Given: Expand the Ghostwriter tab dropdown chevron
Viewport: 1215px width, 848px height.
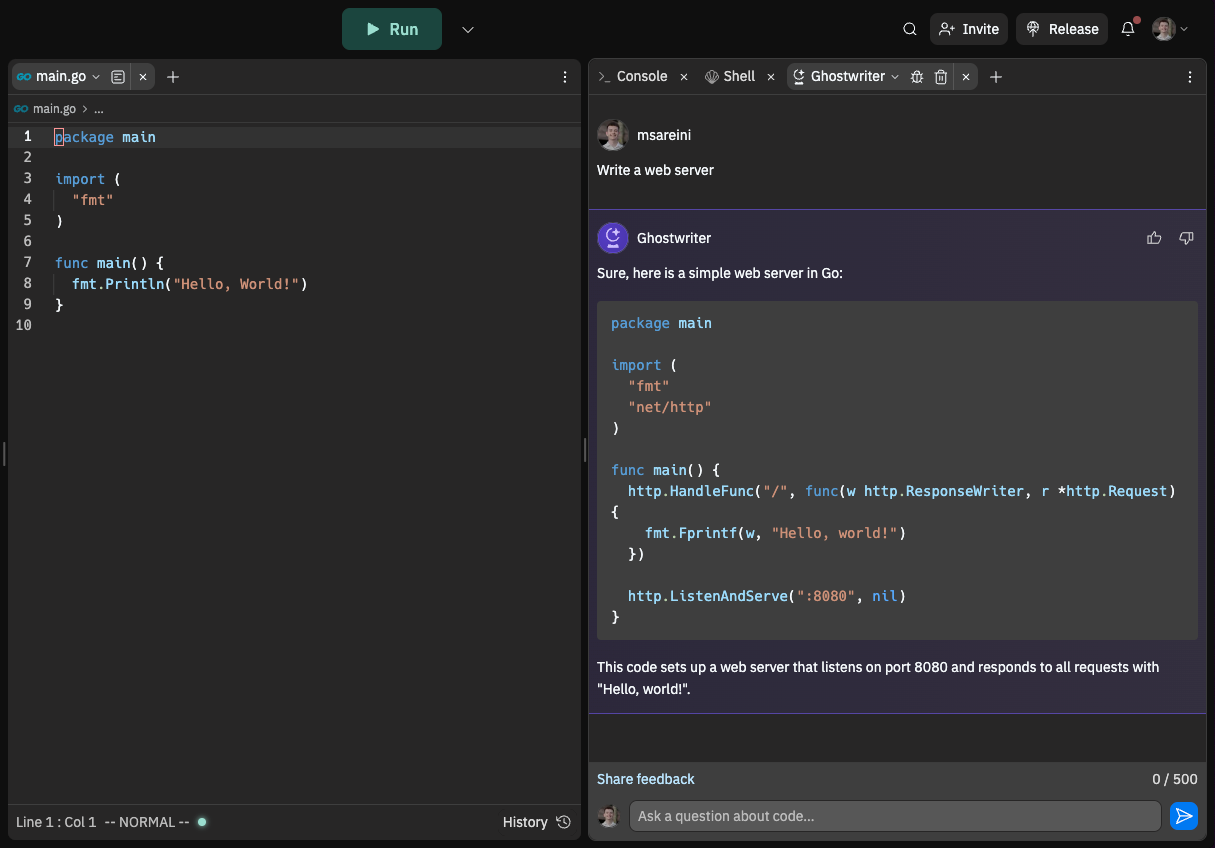Looking at the screenshot, I should point(895,77).
